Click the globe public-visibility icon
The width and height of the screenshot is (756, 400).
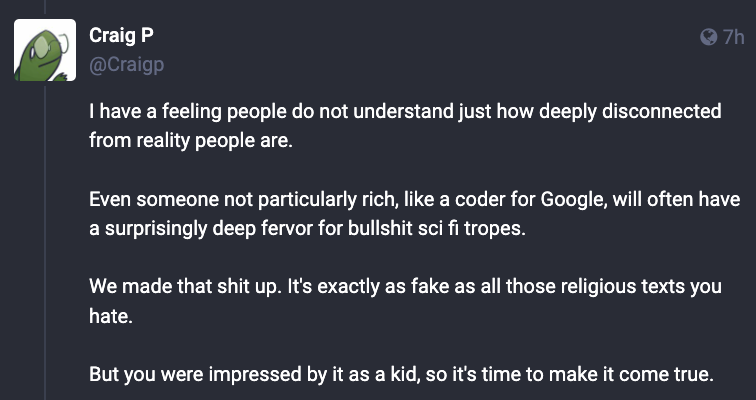(x=708, y=37)
